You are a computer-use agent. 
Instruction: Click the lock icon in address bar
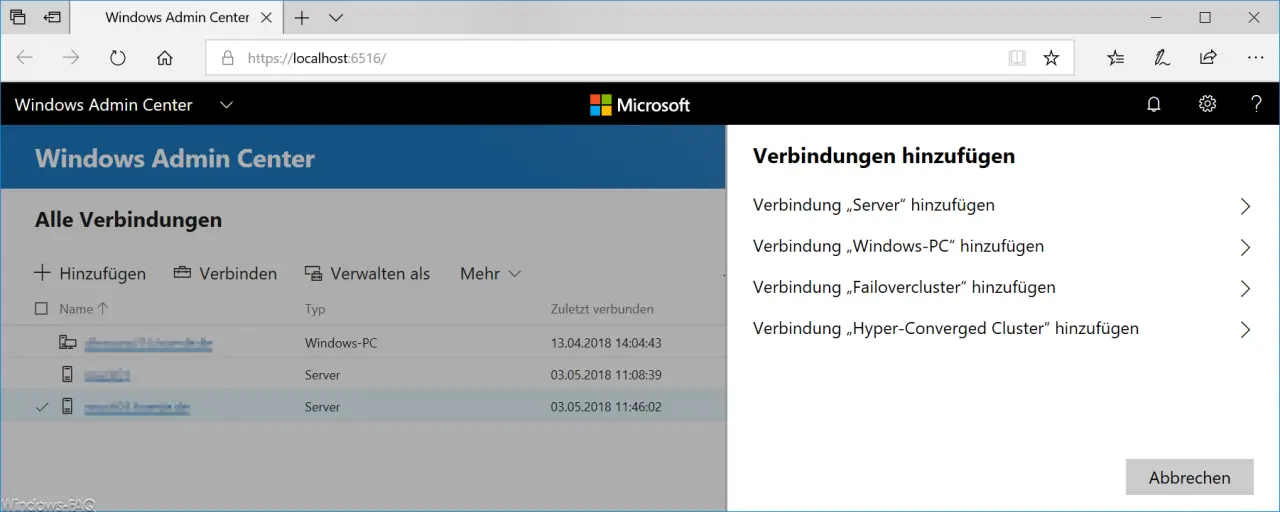[227, 58]
